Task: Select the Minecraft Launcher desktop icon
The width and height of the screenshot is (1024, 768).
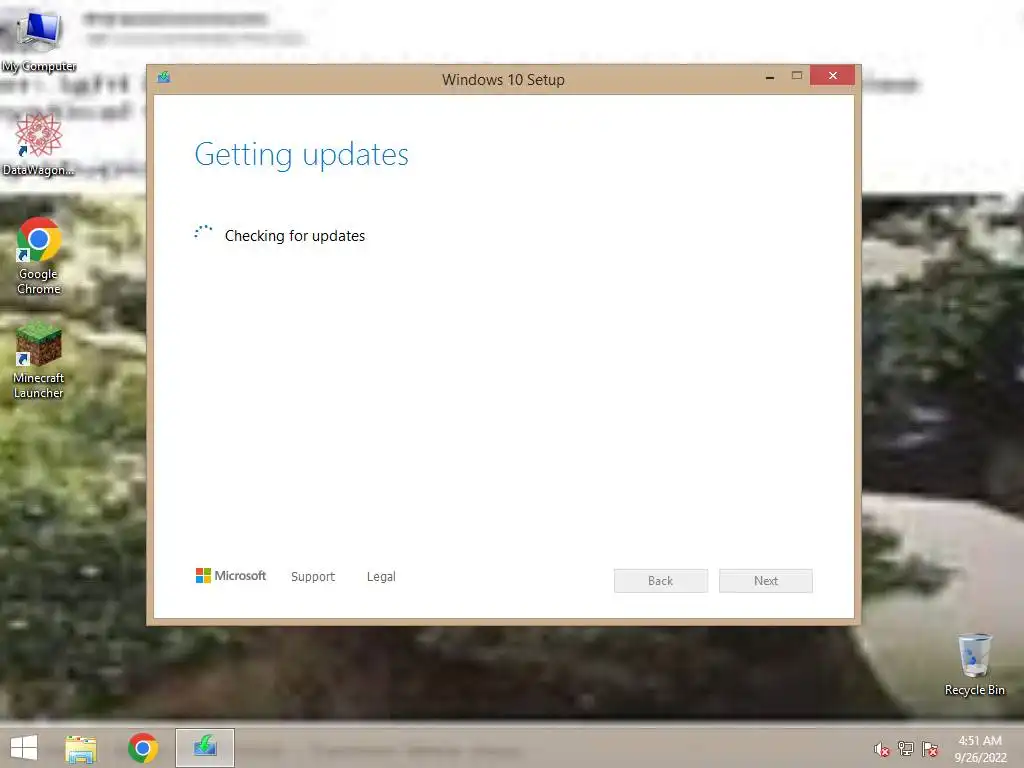Action: pos(39,360)
